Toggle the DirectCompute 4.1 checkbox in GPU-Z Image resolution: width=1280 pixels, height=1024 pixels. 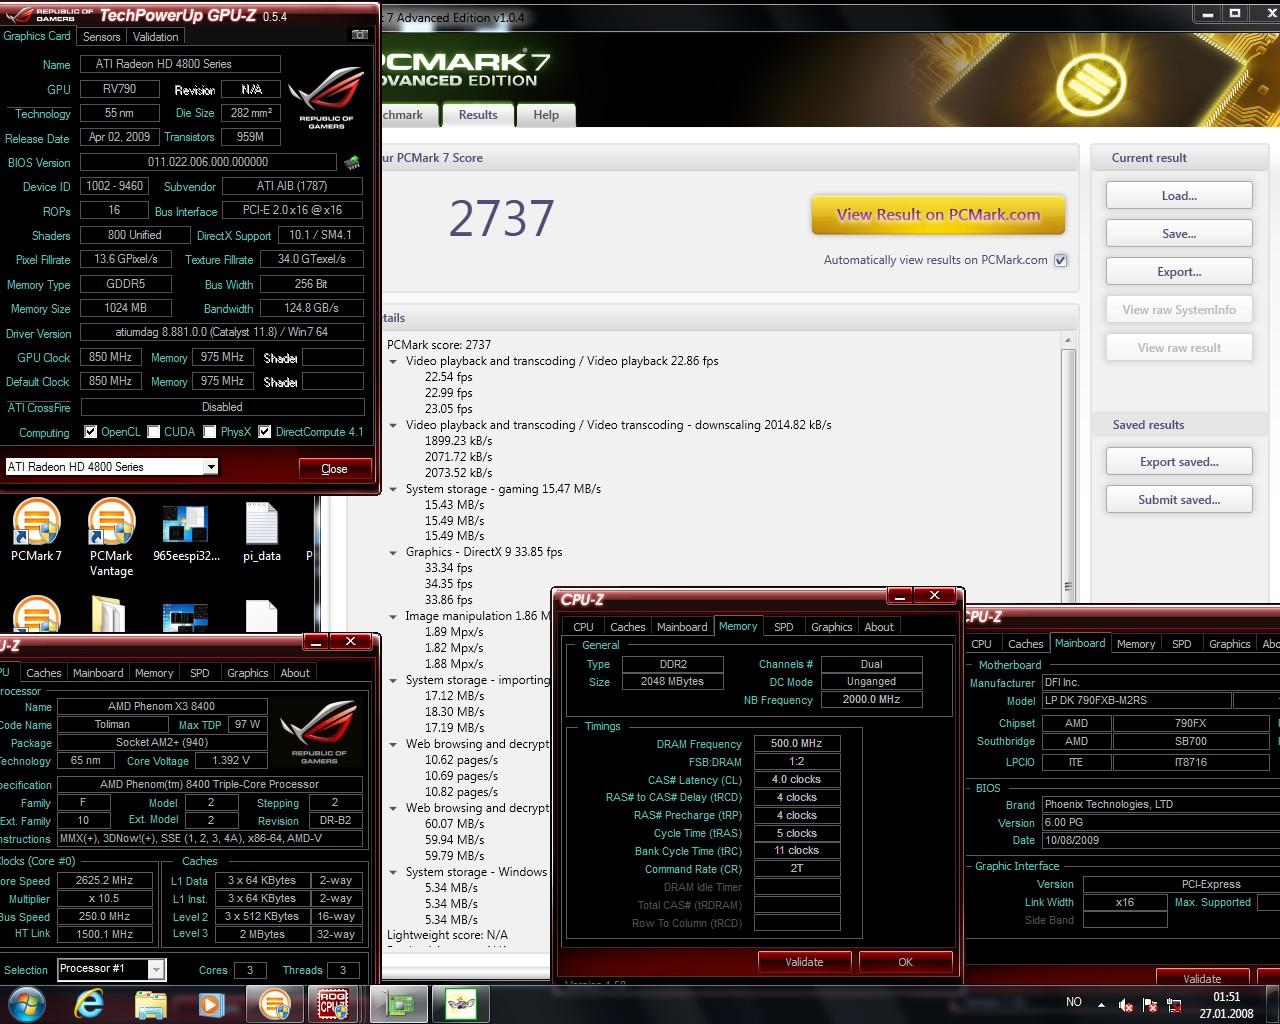[265, 432]
